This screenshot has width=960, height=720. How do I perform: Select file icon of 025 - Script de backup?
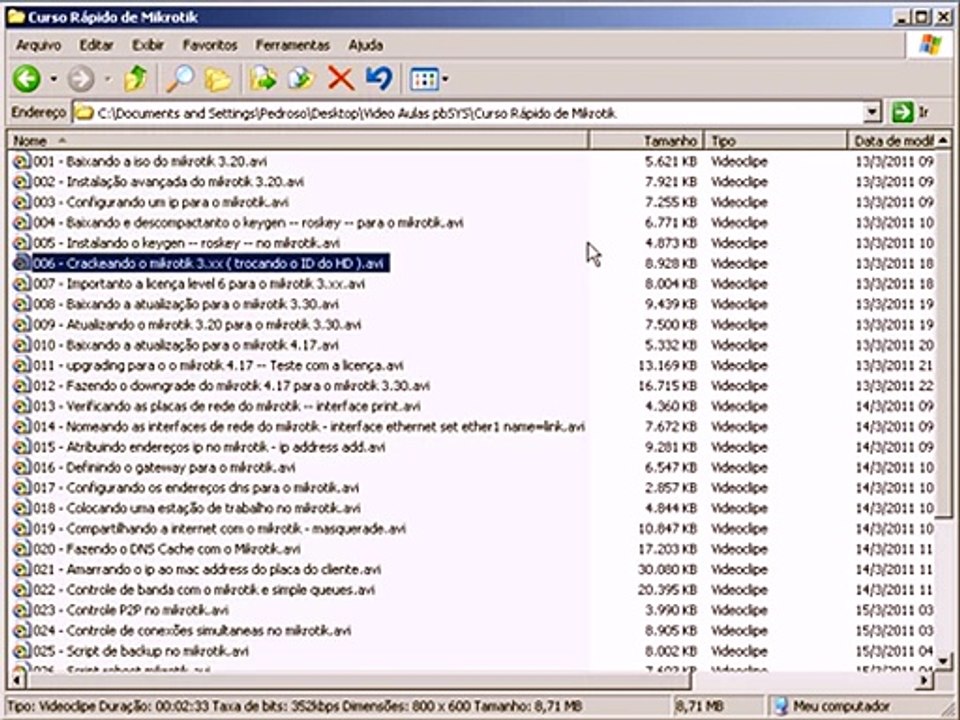(21, 651)
